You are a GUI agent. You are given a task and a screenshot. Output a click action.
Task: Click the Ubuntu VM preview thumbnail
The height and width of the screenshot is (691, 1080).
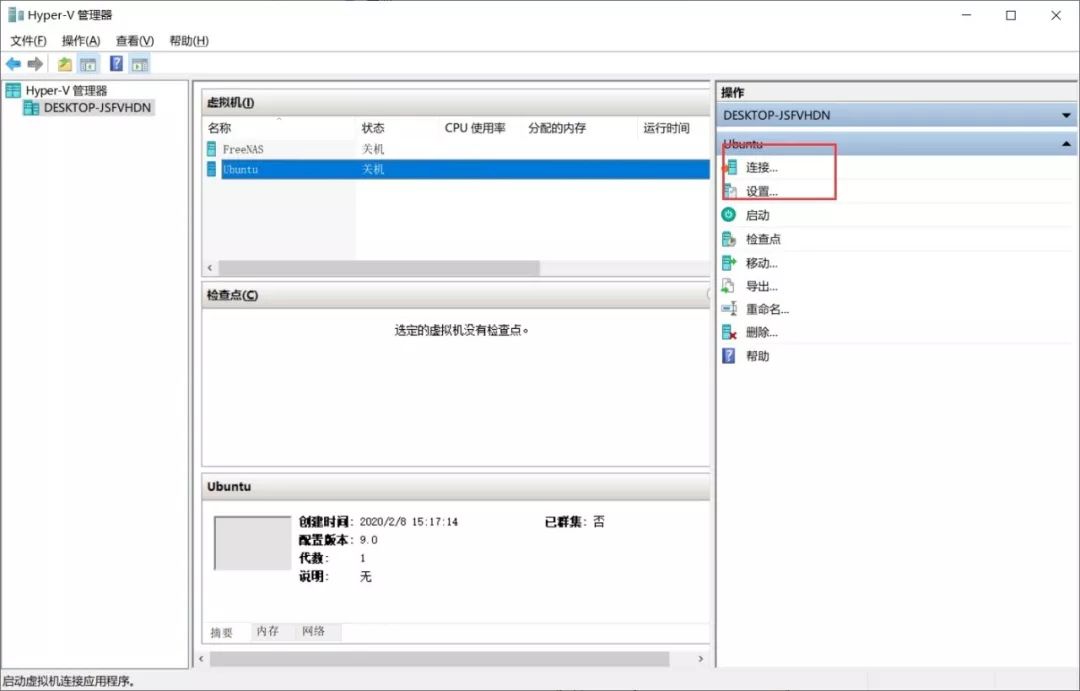point(252,543)
